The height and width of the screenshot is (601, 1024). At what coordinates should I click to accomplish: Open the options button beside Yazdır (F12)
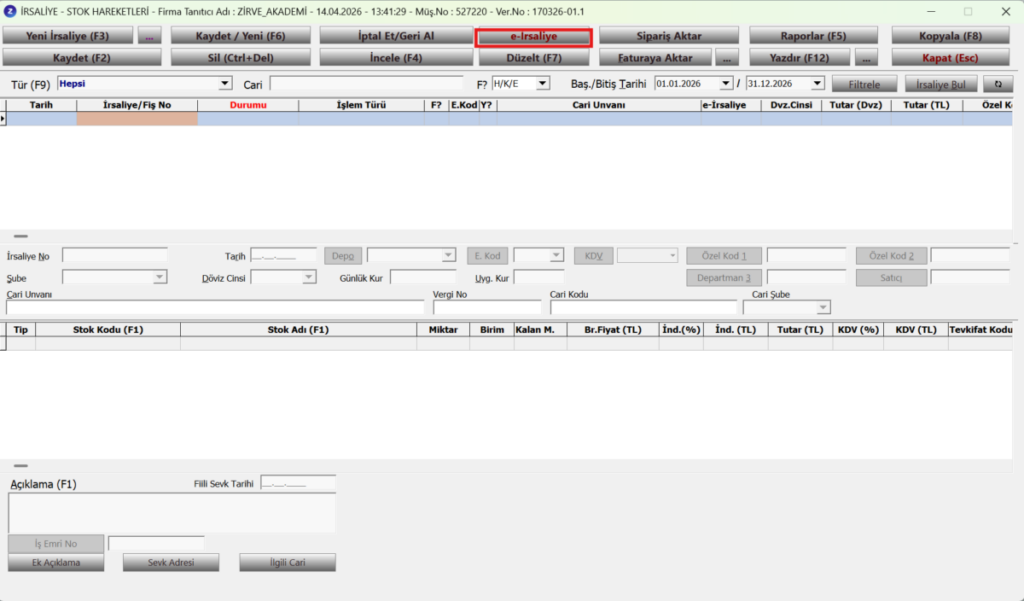click(866, 57)
